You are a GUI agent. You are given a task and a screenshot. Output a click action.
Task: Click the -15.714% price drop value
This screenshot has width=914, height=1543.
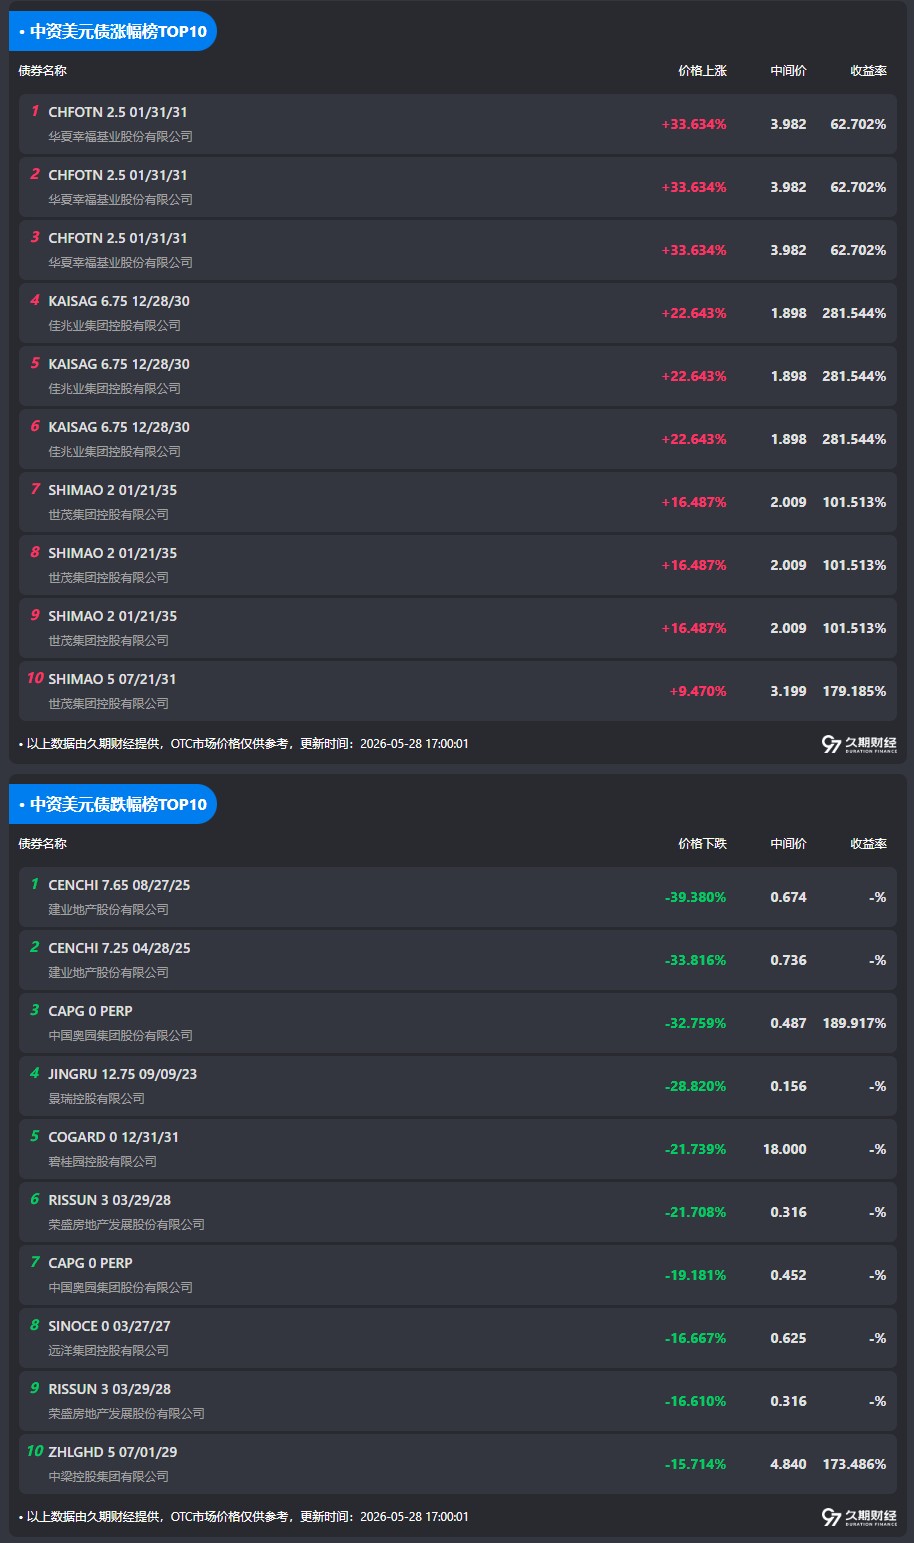(695, 1464)
